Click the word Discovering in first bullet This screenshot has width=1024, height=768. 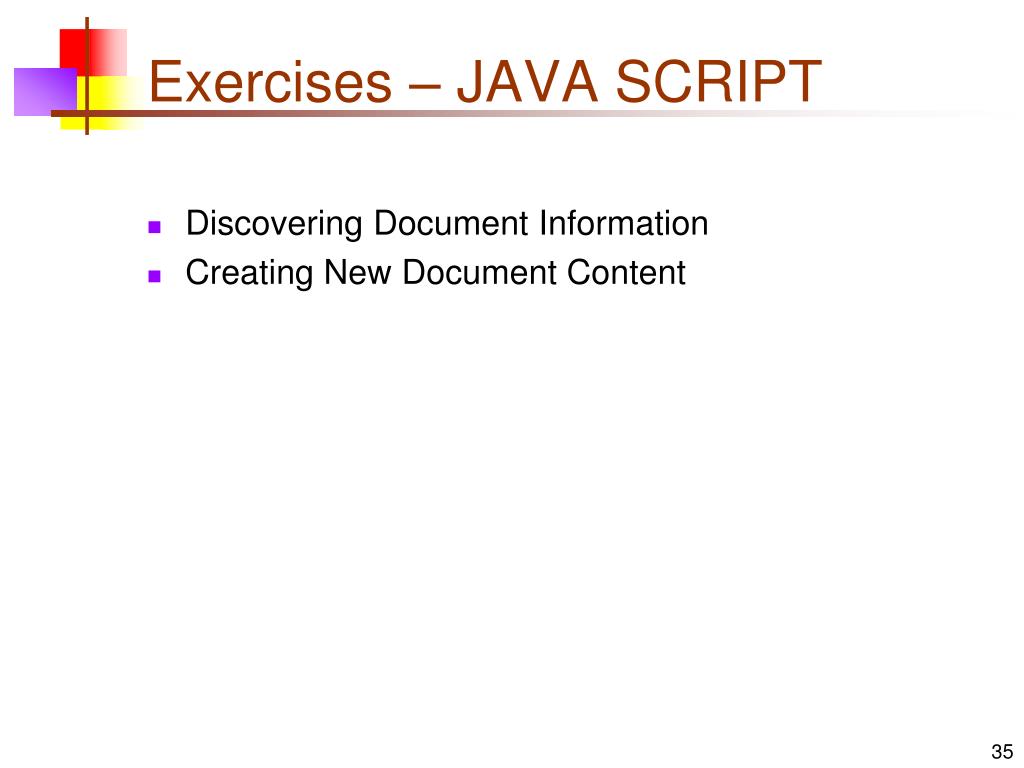pos(274,225)
